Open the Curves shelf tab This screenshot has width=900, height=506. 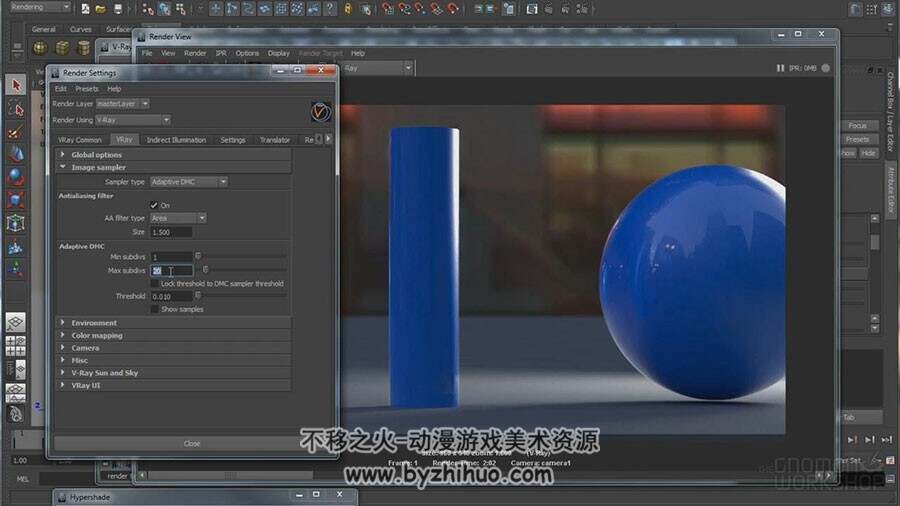(80, 29)
